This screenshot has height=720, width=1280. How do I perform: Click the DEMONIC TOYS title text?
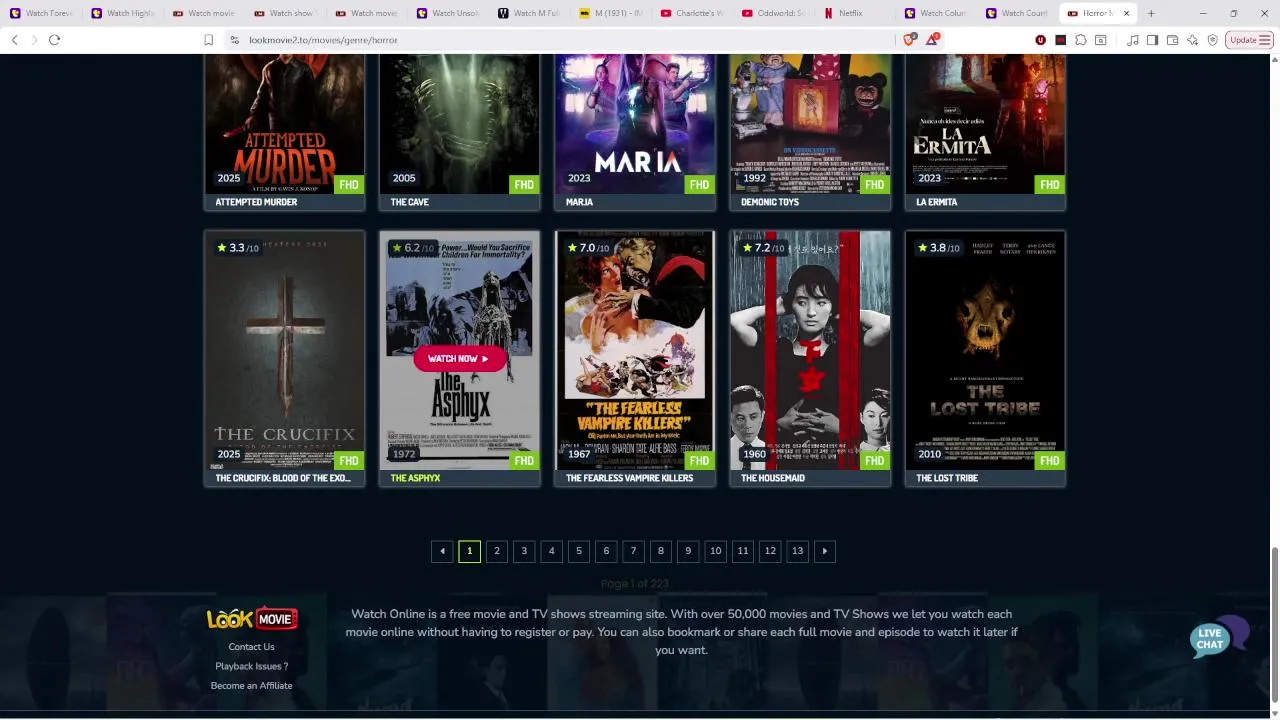click(x=770, y=202)
